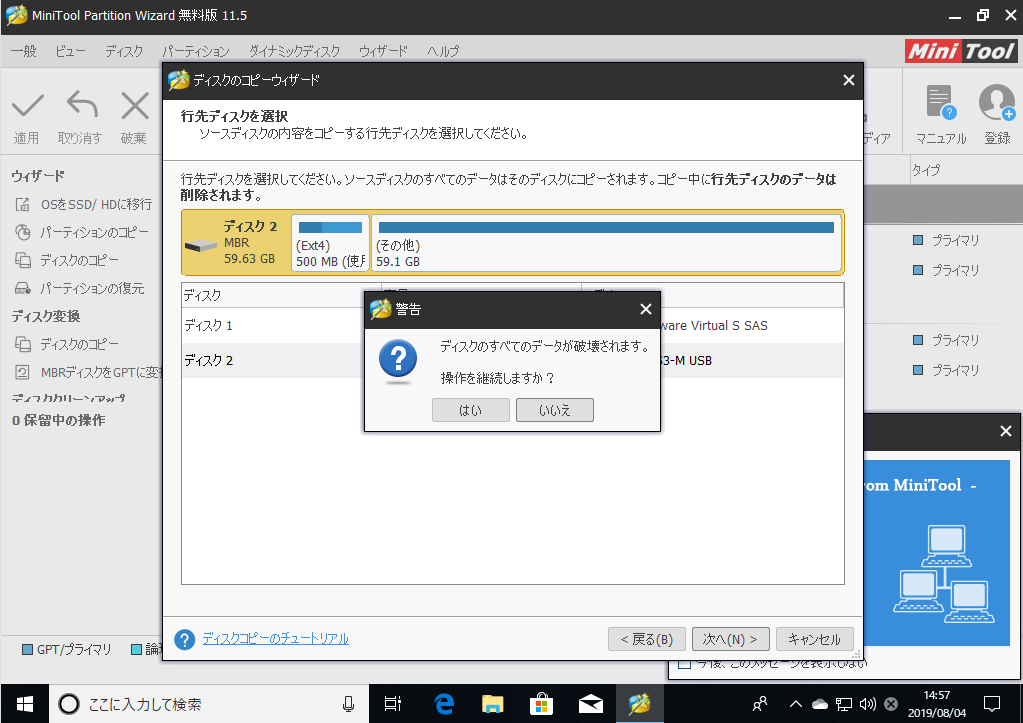Click はい to confirm the warning
This screenshot has width=1023, height=723.
[x=471, y=410]
